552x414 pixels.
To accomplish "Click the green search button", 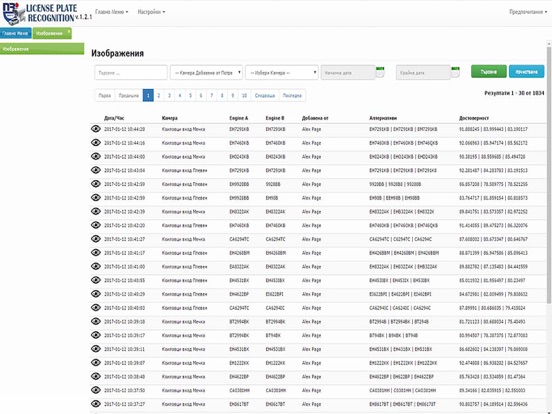I will point(489,71).
